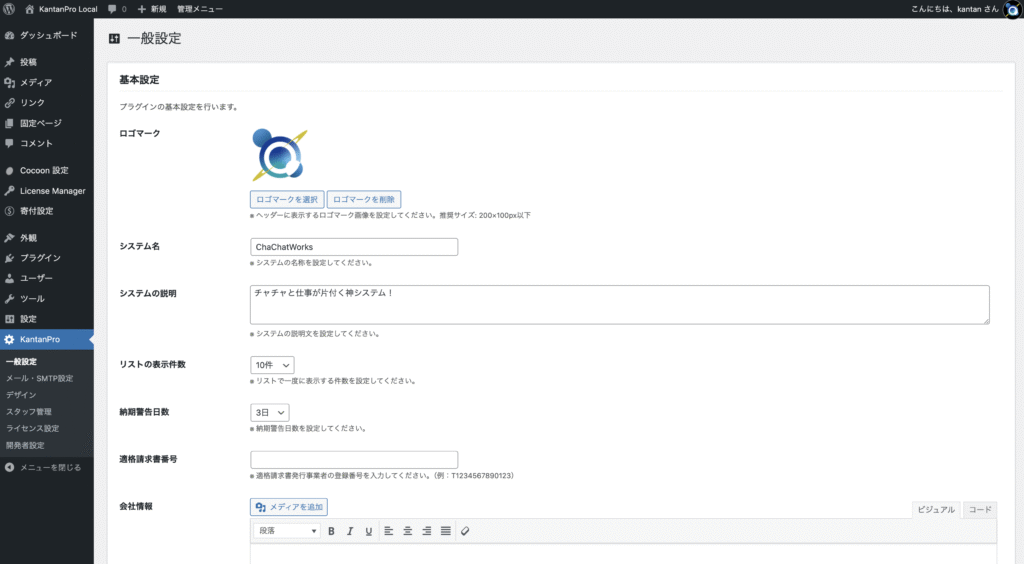1024x564 pixels.
Task: Click the plus 新規 new content icon
Action: tap(142, 9)
